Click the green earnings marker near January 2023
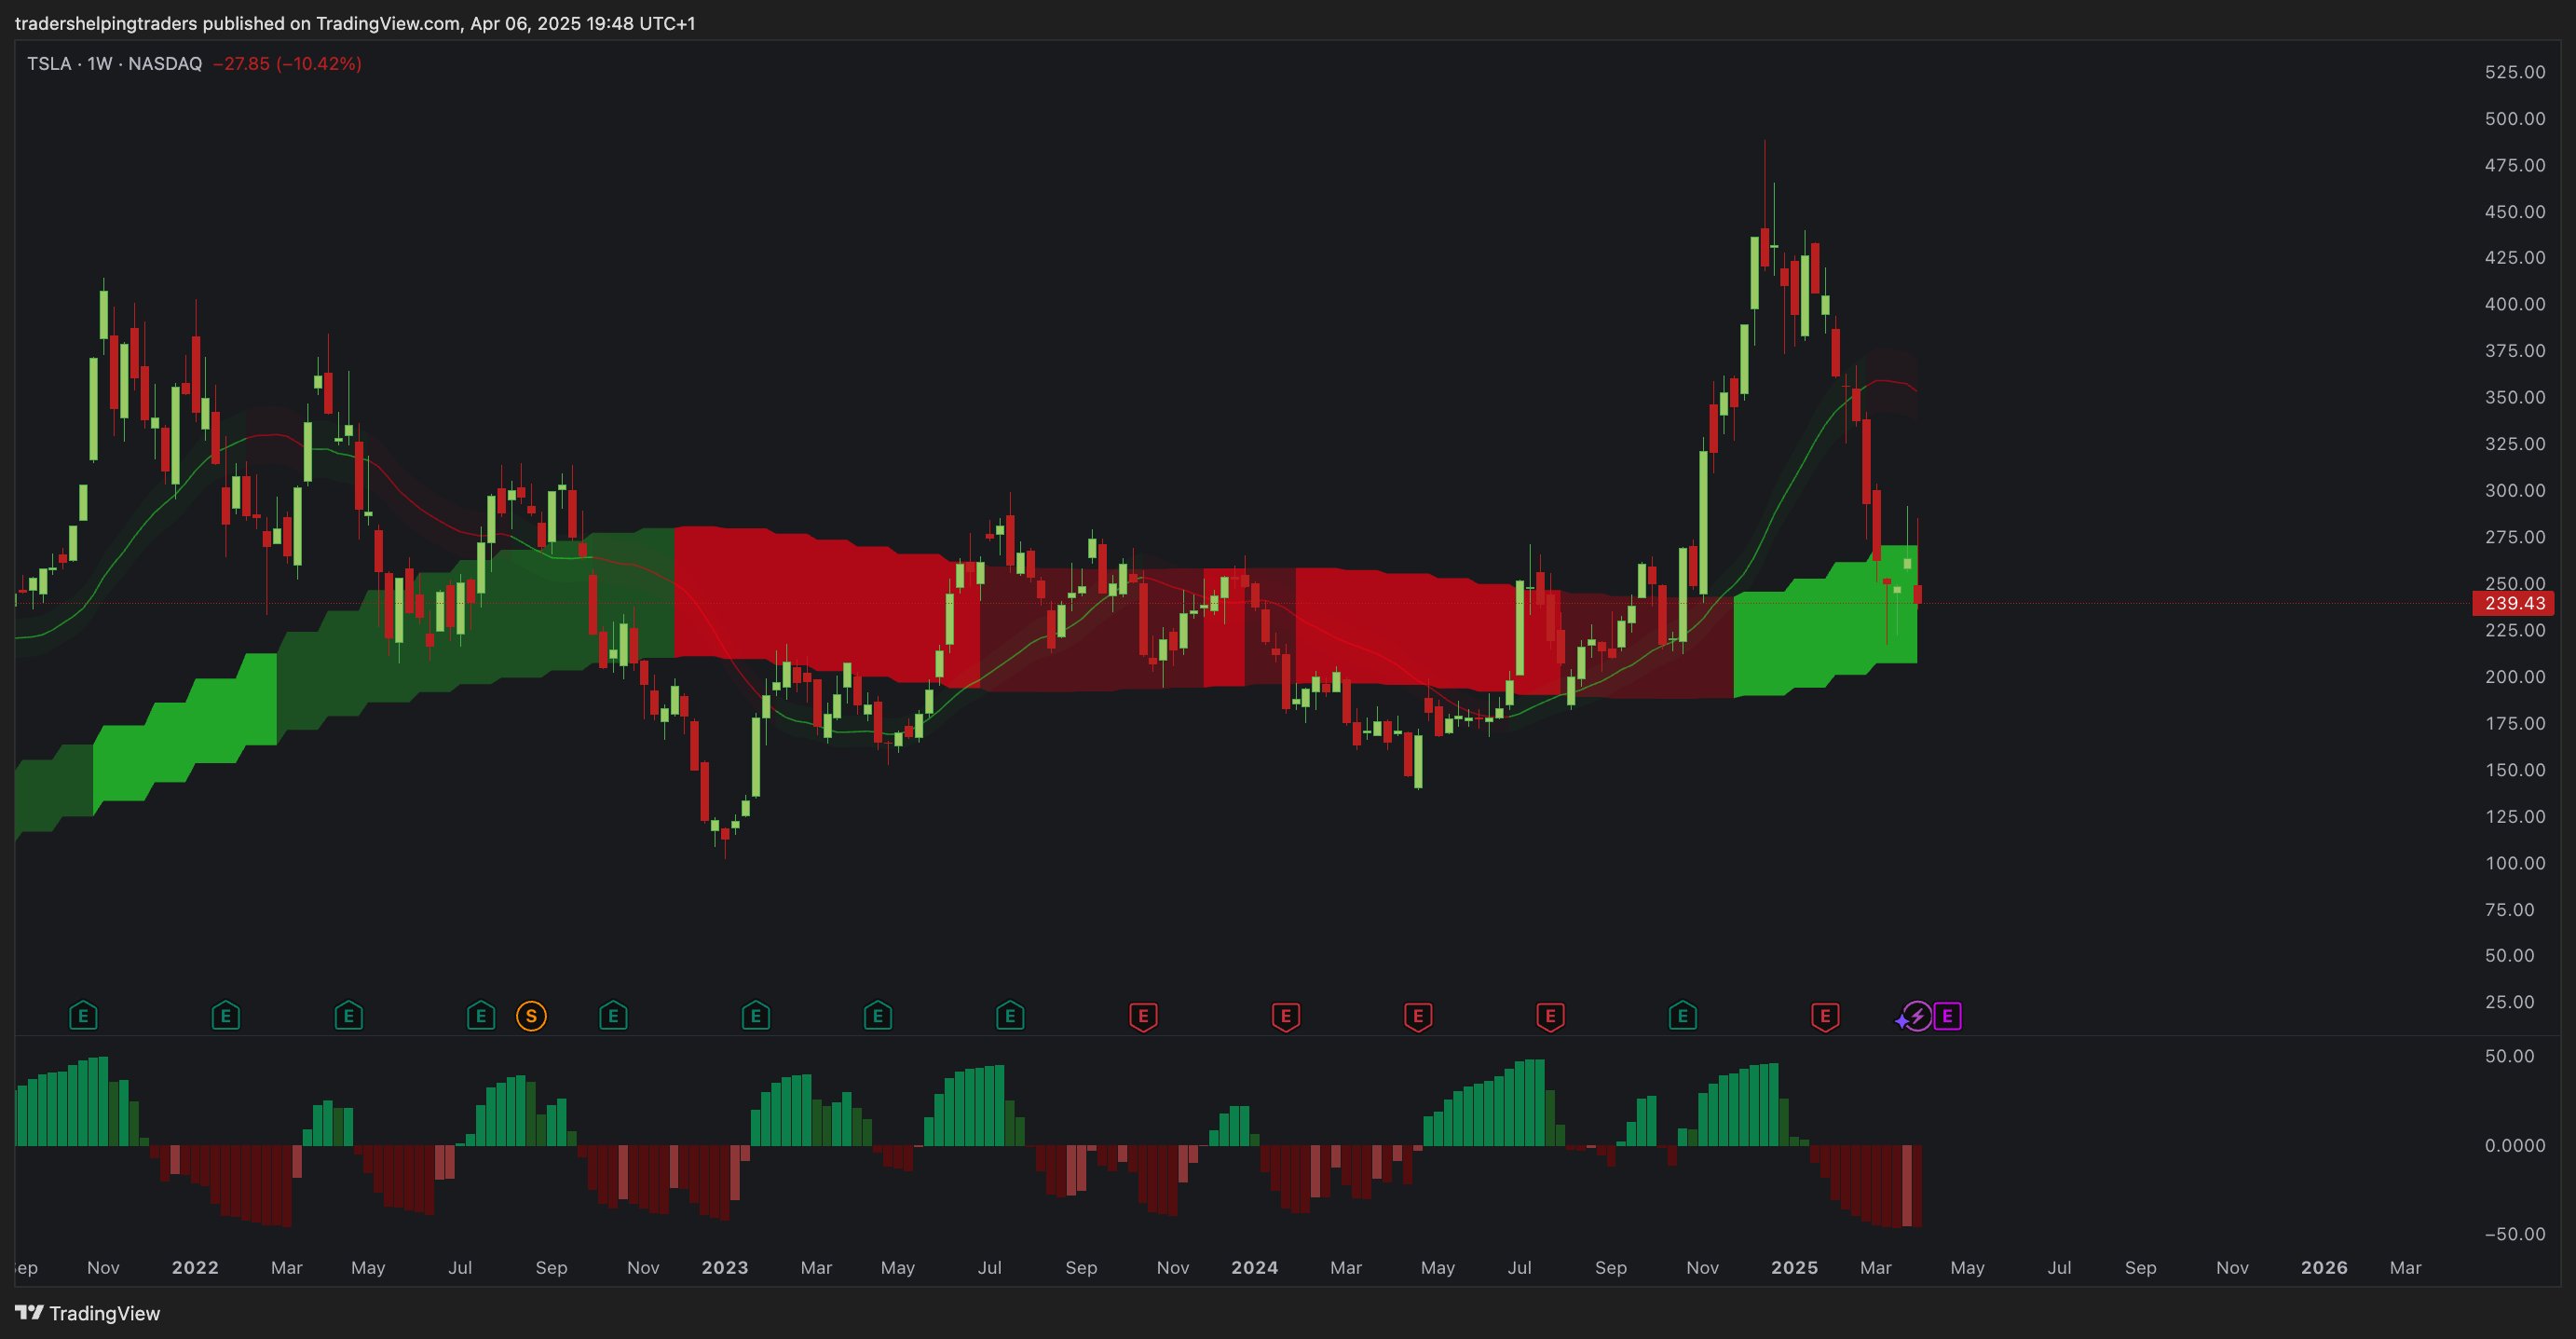The width and height of the screenshot is (2576, 1339). click(x=756, y=1017)
